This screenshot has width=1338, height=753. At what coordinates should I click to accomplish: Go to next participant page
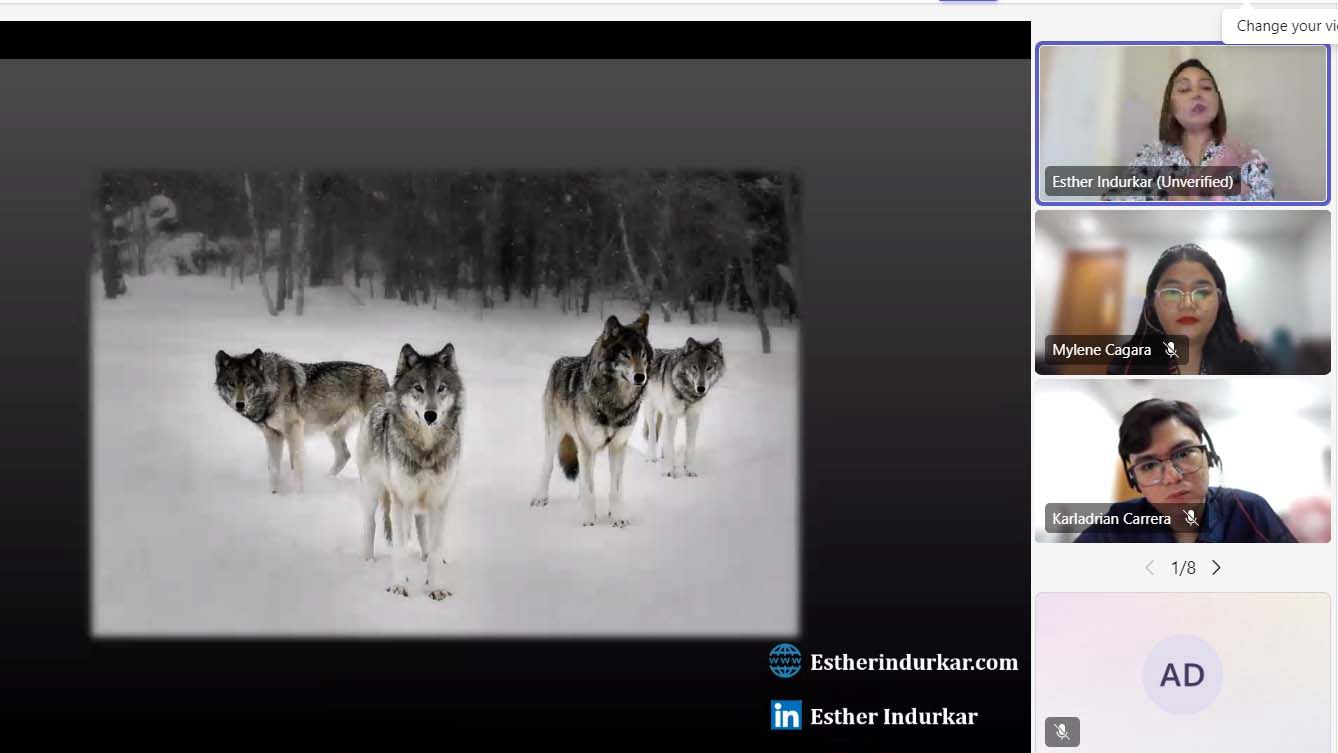(1216, 568)
